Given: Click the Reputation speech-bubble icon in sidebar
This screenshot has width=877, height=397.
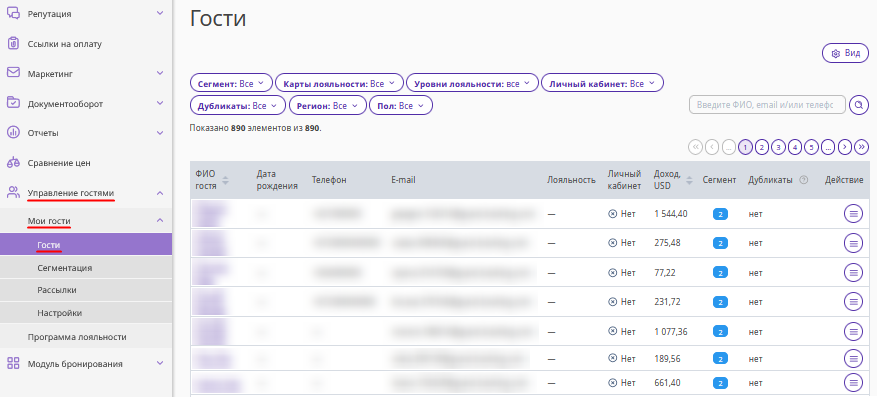Looking at the screenshot, I should 13,13.
